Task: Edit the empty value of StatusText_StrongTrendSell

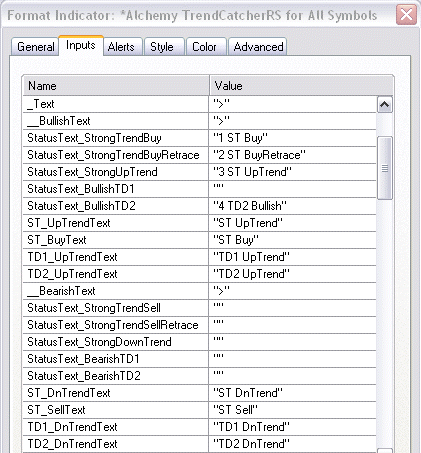Action: (293, 308)
